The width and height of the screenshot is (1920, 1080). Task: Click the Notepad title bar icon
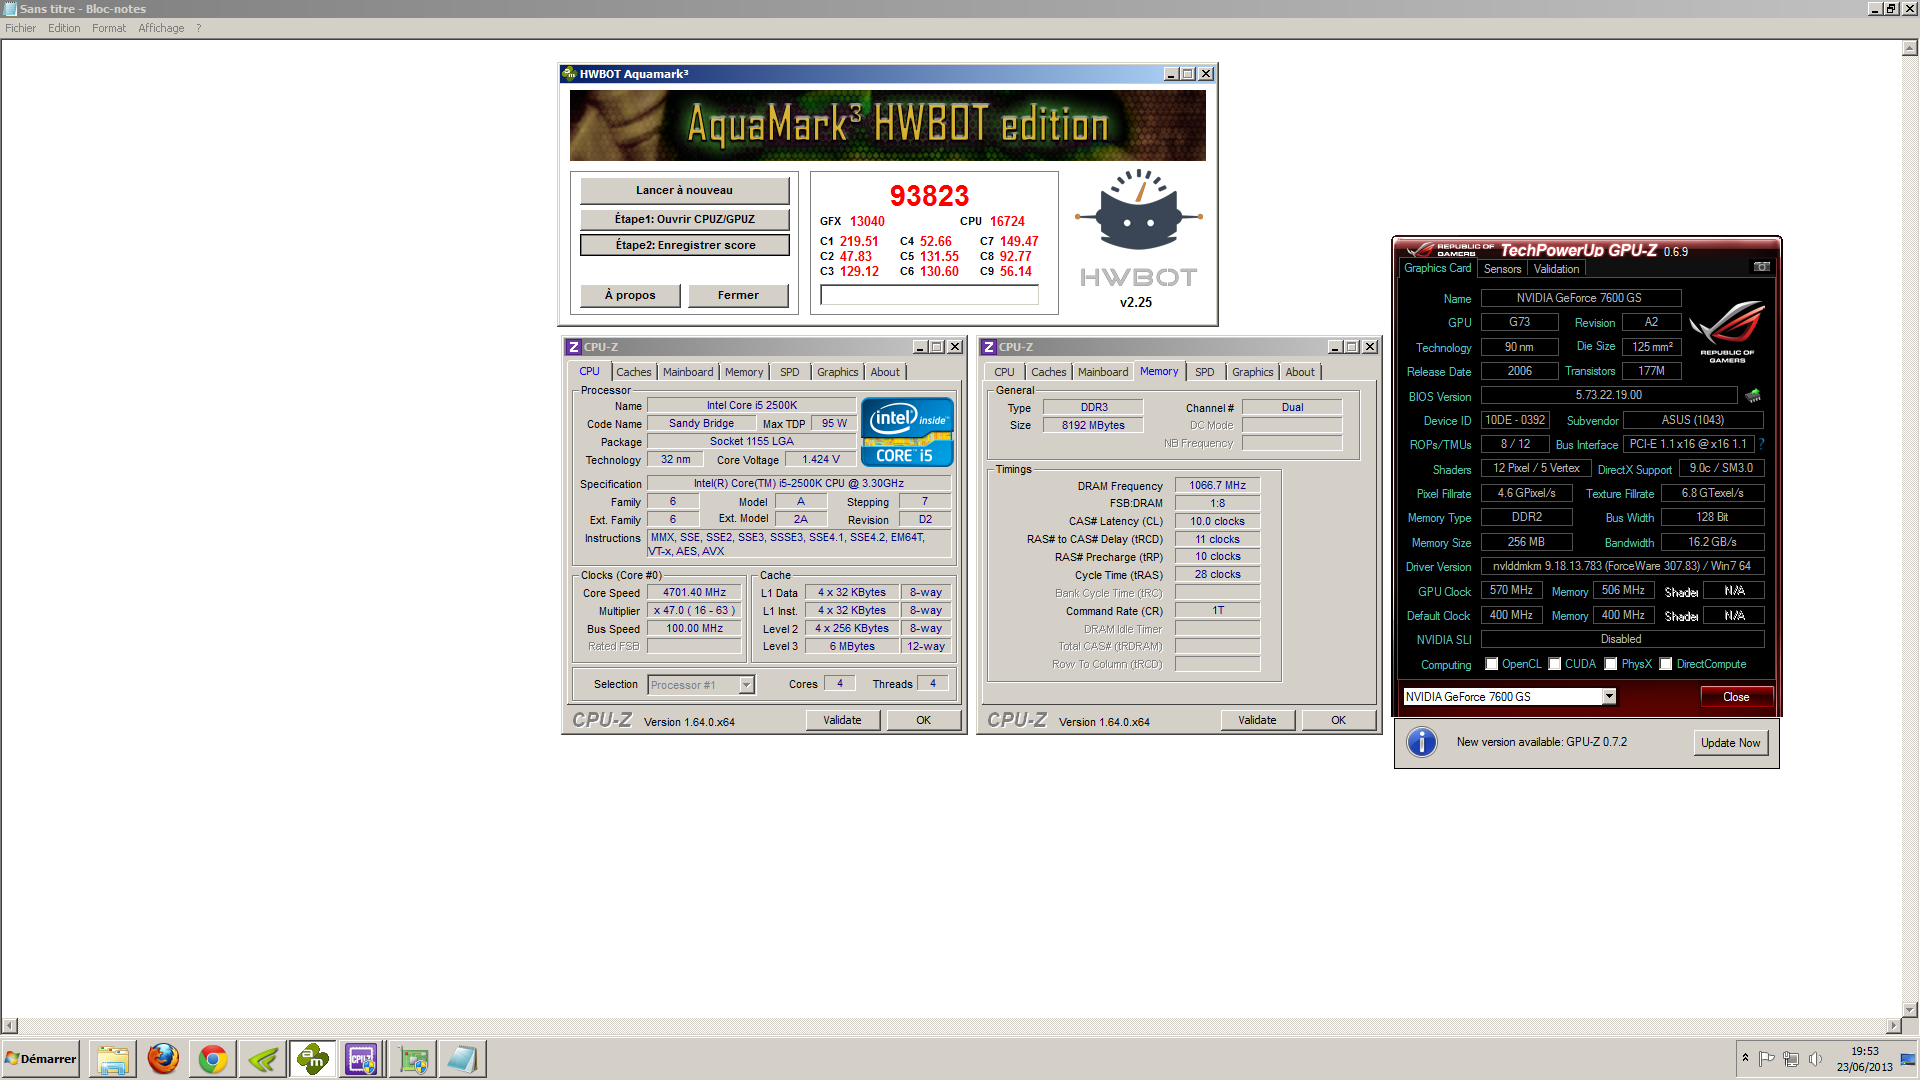point(10,8)
